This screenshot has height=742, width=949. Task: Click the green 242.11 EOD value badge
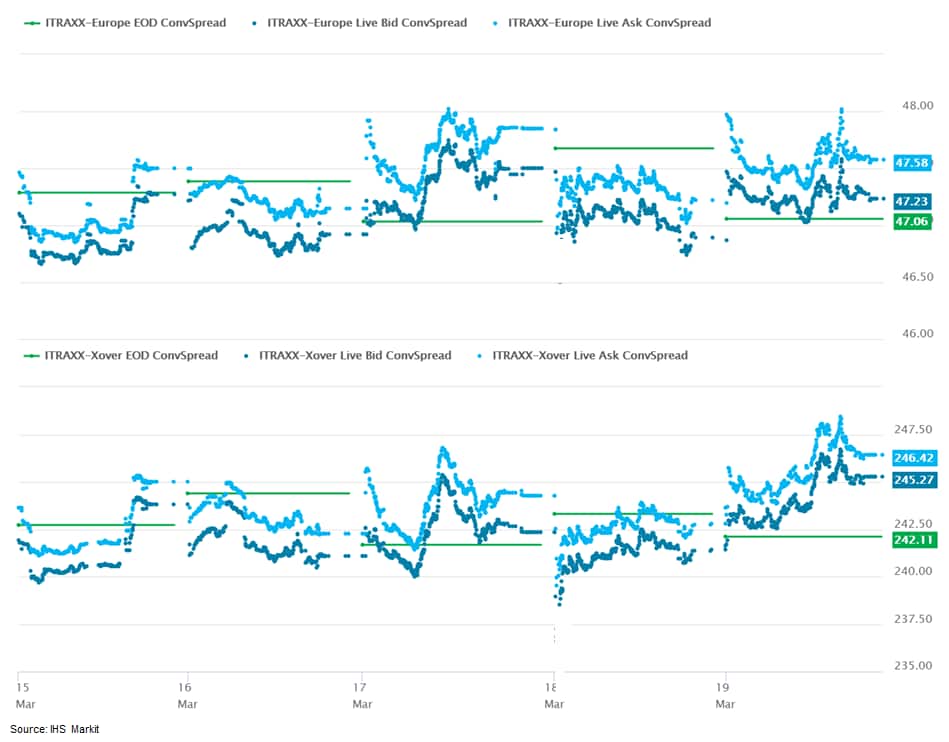[x=913, y=540]
